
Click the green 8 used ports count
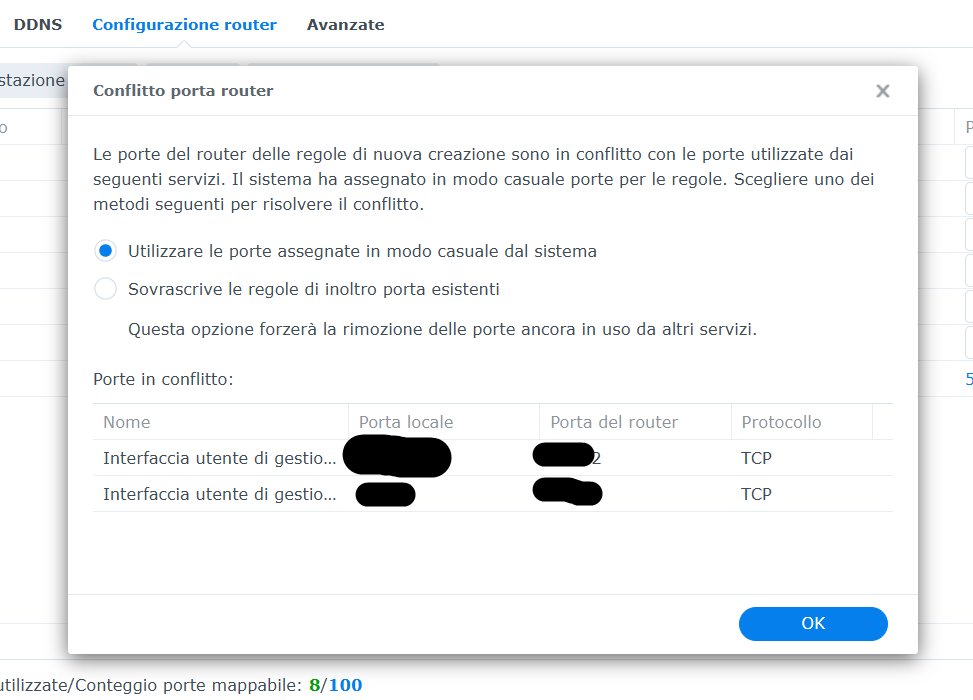[x=315, y=685]
